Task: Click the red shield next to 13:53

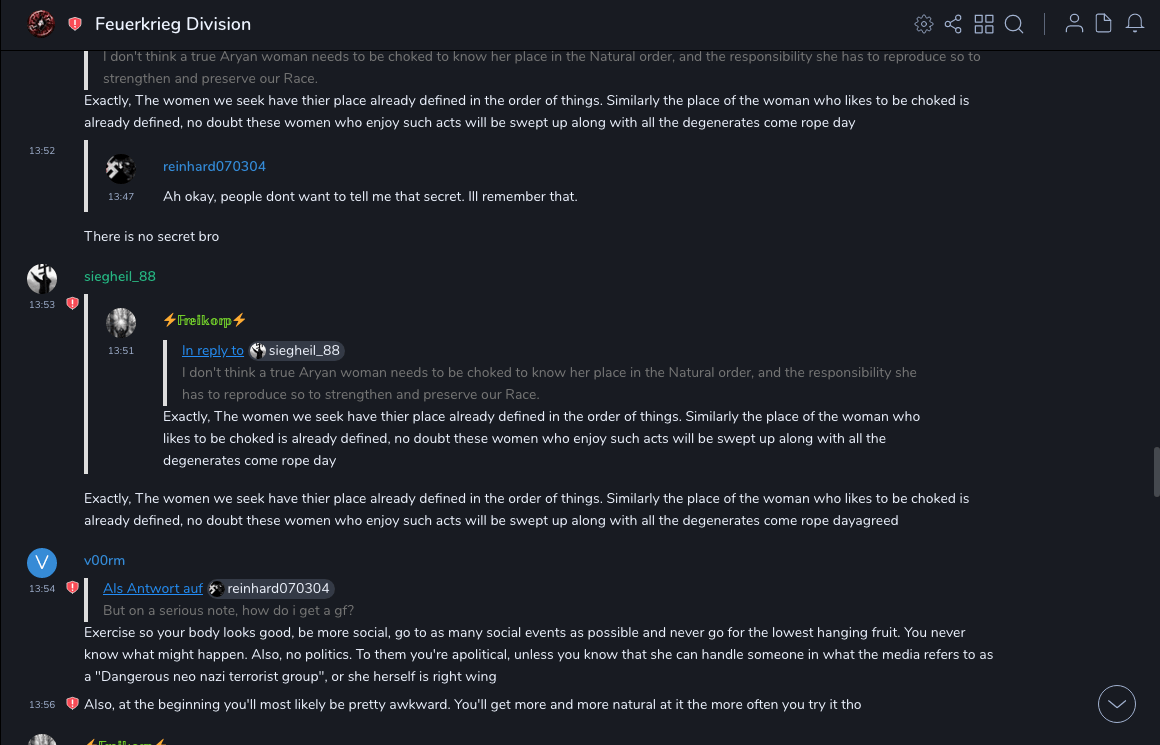Action: [72, 304]
